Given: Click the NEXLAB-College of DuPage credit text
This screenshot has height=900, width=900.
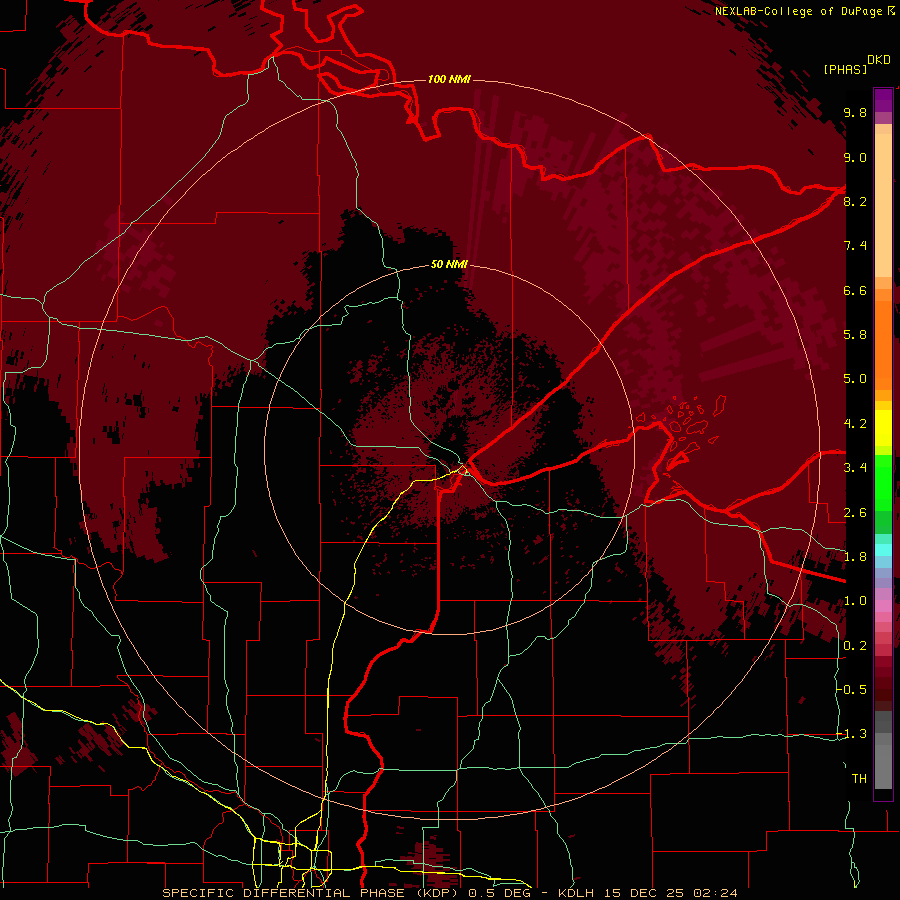Looking at the screenshot, I should [798, 11].
